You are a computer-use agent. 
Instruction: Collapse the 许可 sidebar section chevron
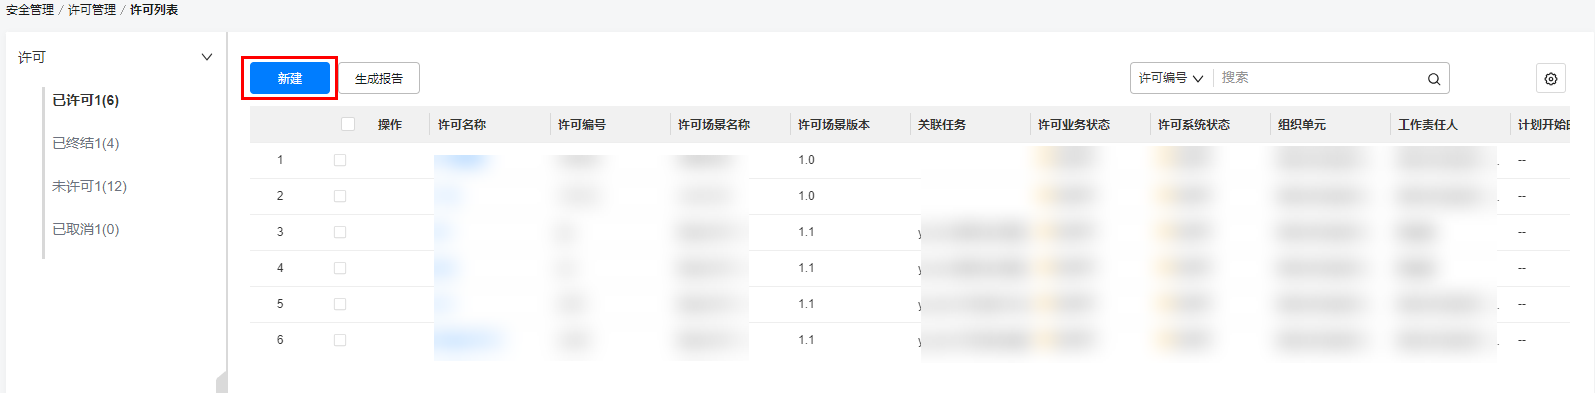207,57
